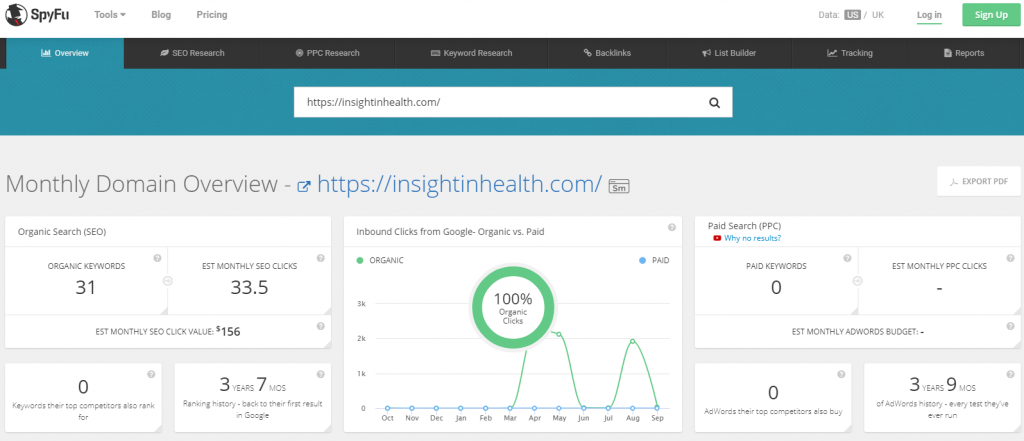
Task: Click help icon beside Paid Keywords
Action: (x=846, y=258)
